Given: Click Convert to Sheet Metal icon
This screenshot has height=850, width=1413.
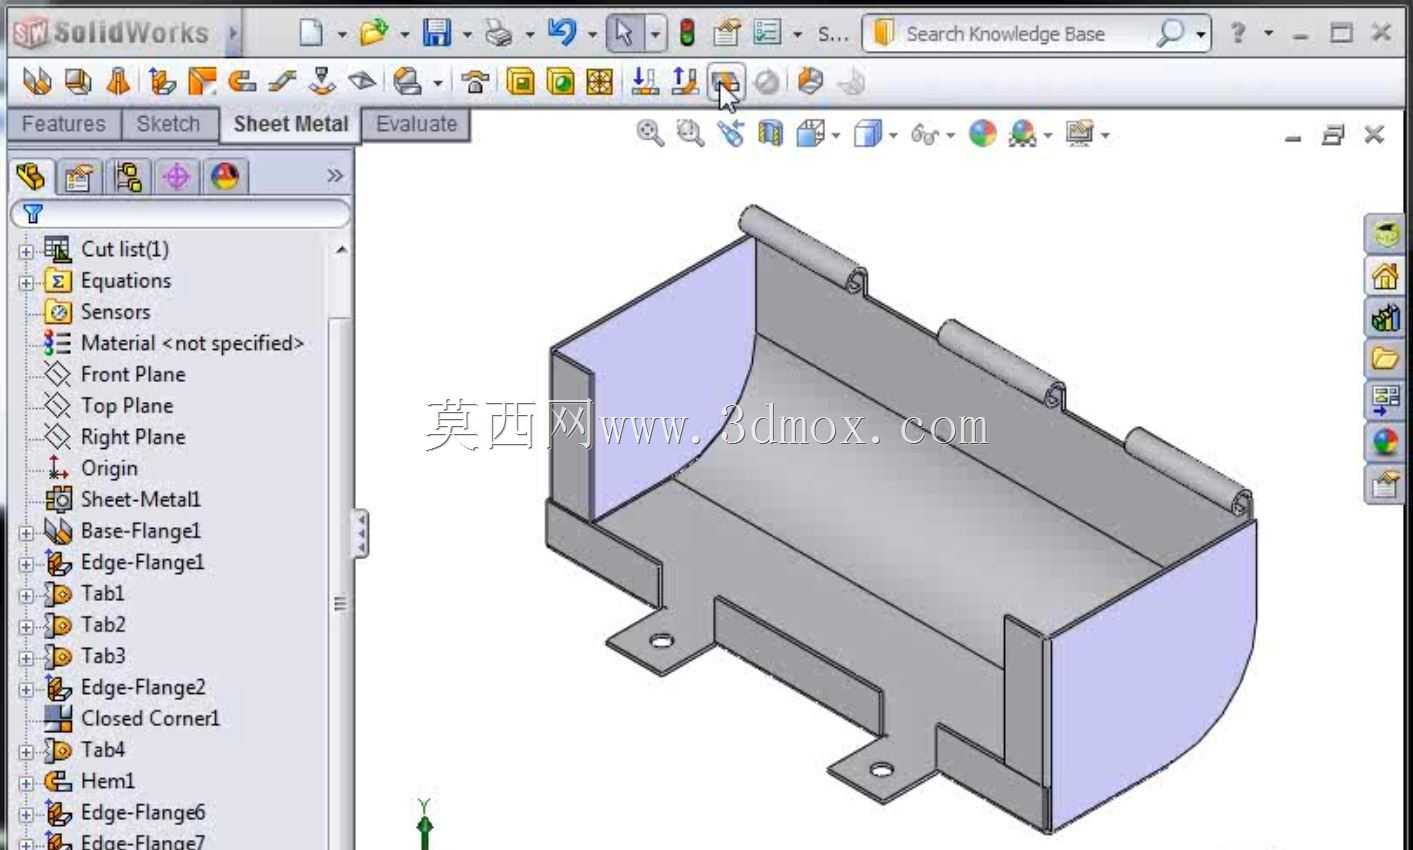Looking at the screenshot, I should tap(78, 82).
